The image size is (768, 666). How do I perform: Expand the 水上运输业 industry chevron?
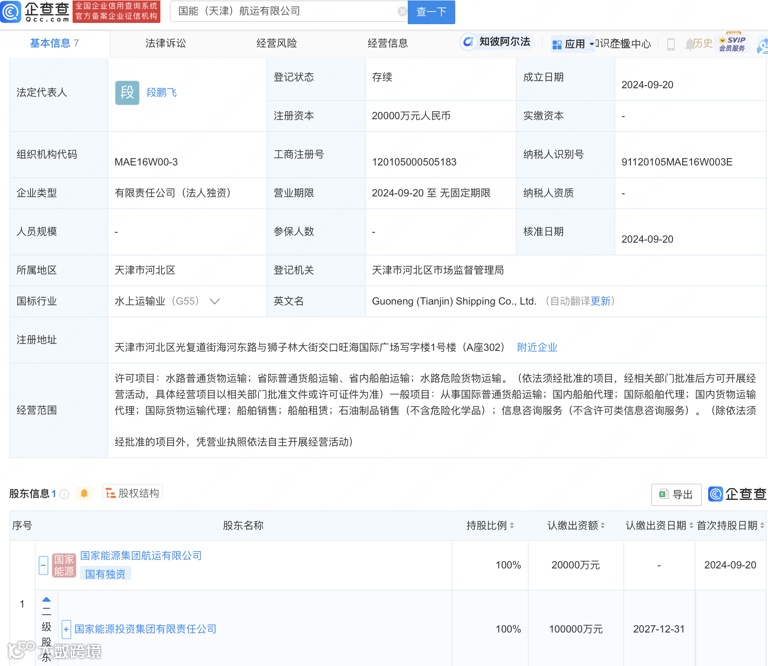pyautogui.click(x=215, y=301)
